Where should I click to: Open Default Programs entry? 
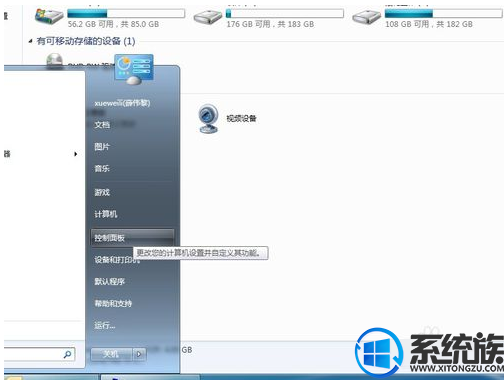(109, 282)
